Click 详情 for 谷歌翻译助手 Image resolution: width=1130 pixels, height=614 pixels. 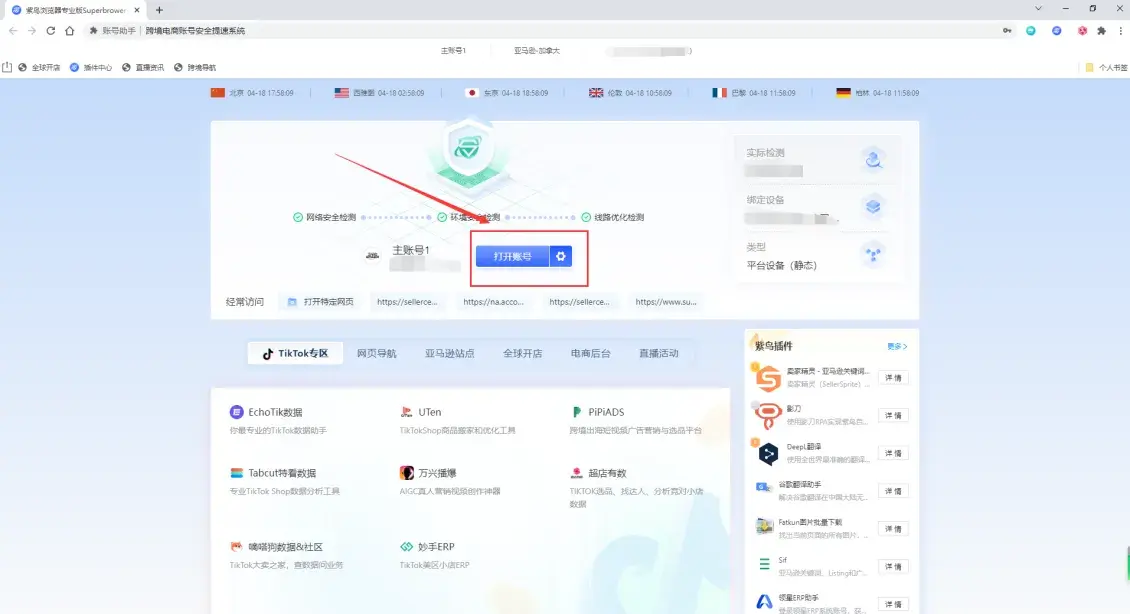(x=893, y=491)
